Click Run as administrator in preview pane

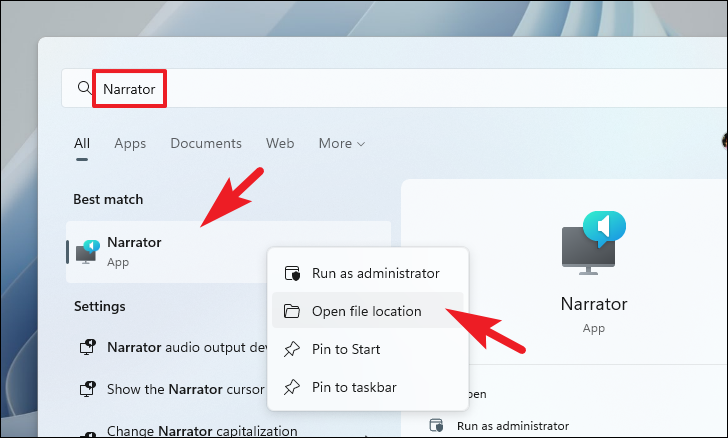coord(513,425)
